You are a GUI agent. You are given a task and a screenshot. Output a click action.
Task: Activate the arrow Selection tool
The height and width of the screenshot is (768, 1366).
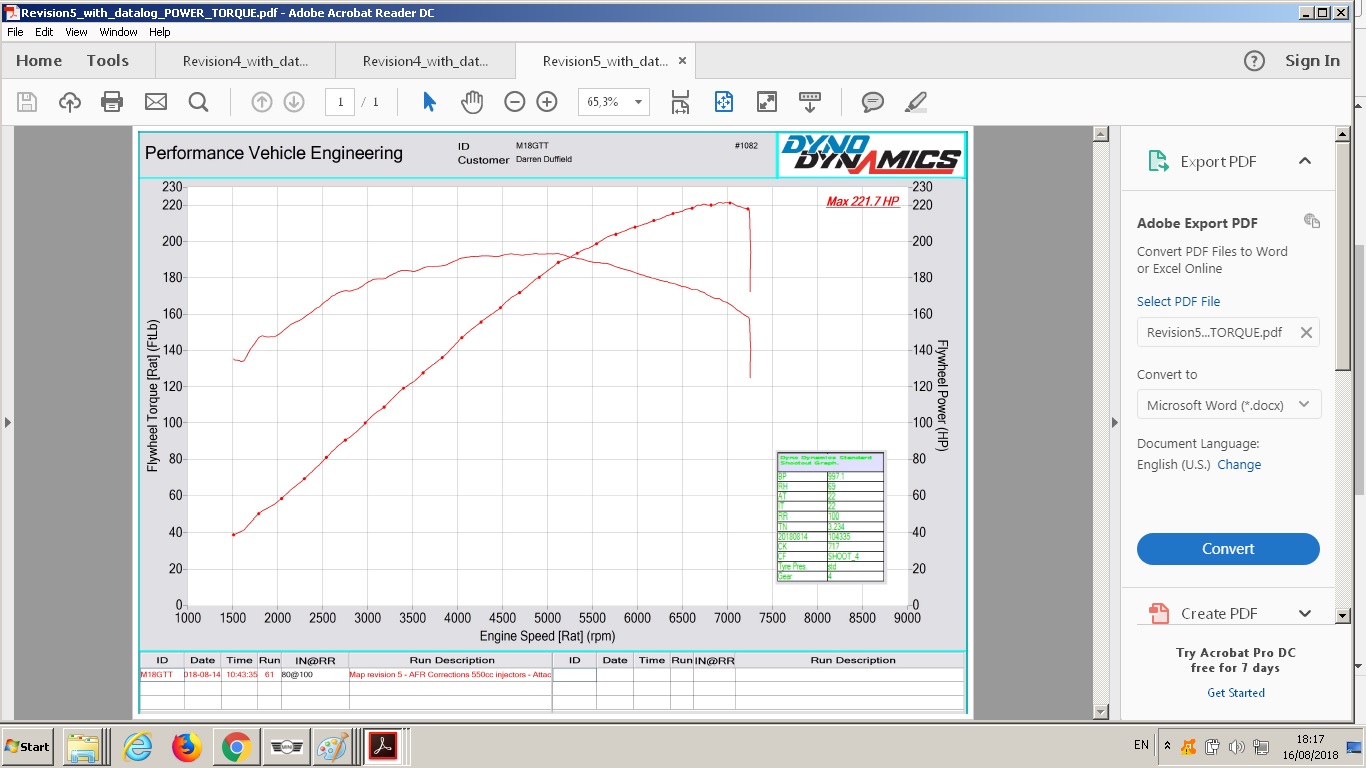[429, 102]
